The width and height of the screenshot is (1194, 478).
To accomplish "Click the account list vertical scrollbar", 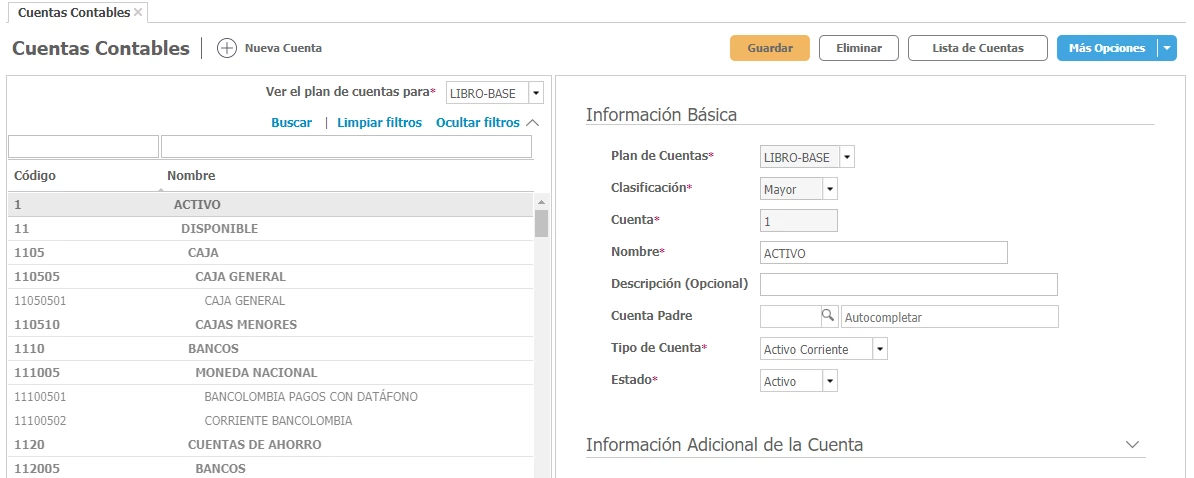I will tap(541, 223).
